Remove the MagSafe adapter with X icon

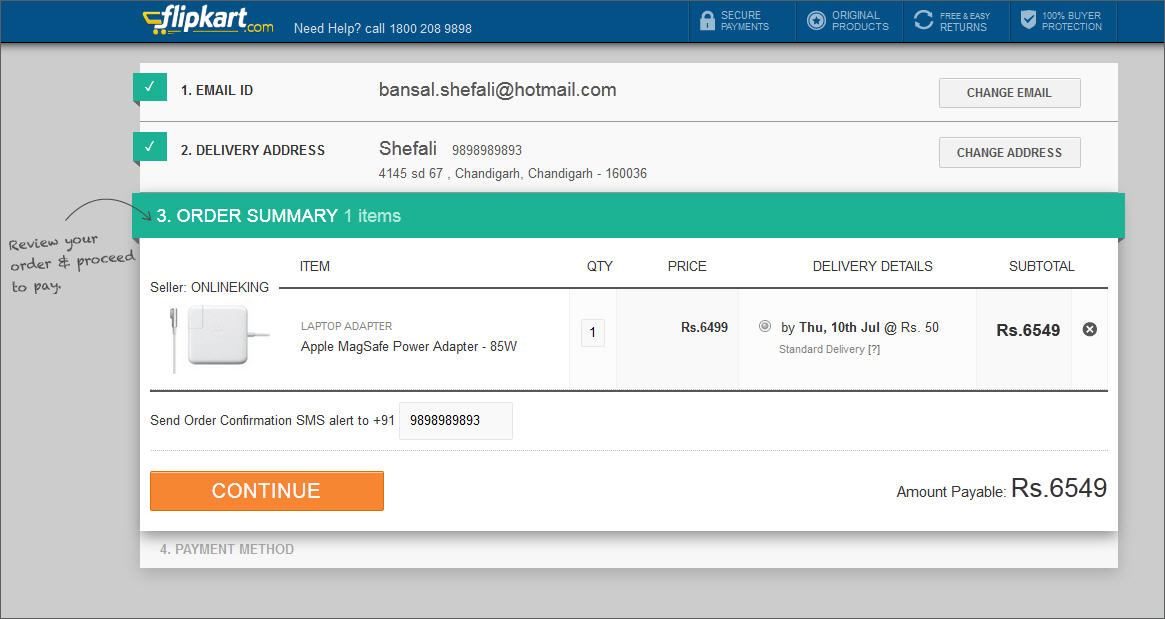coord(1090,329)
